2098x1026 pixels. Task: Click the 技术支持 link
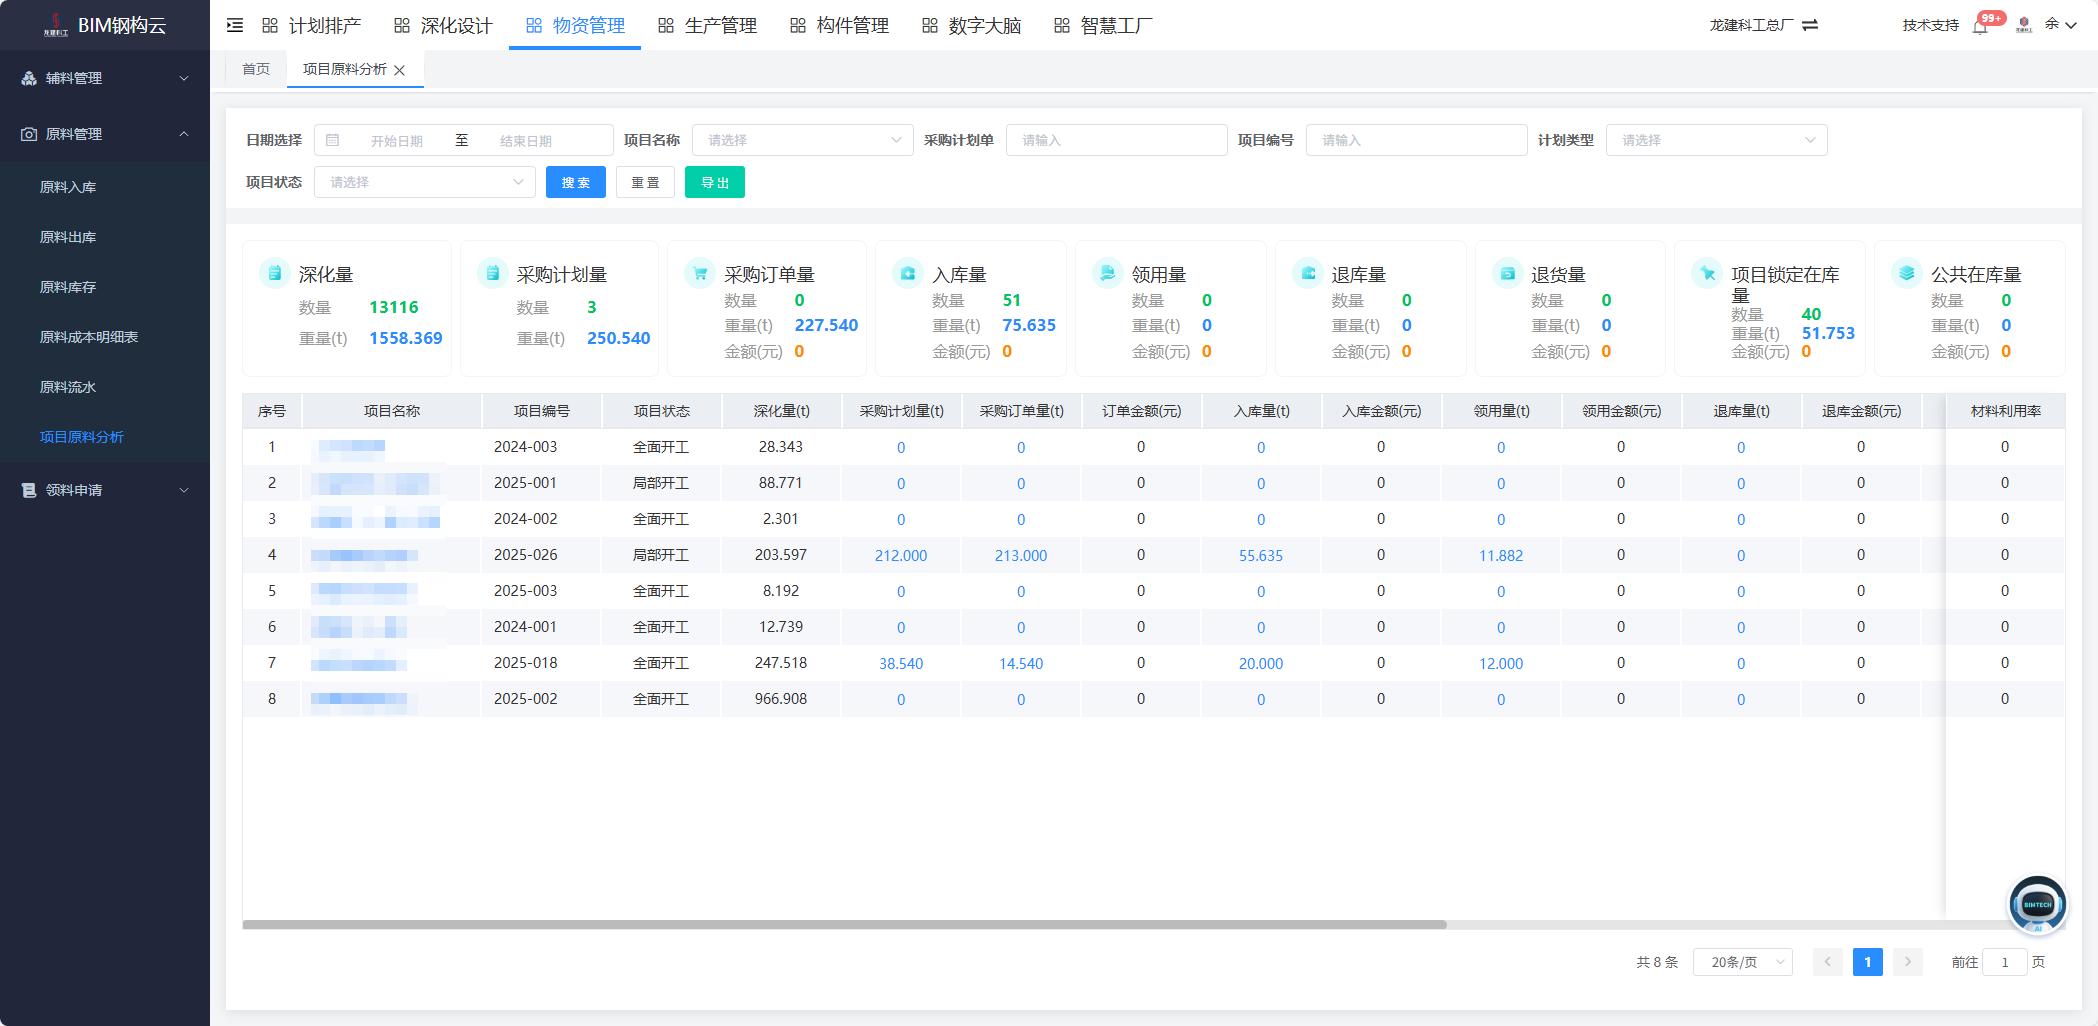pos(1931,25)
